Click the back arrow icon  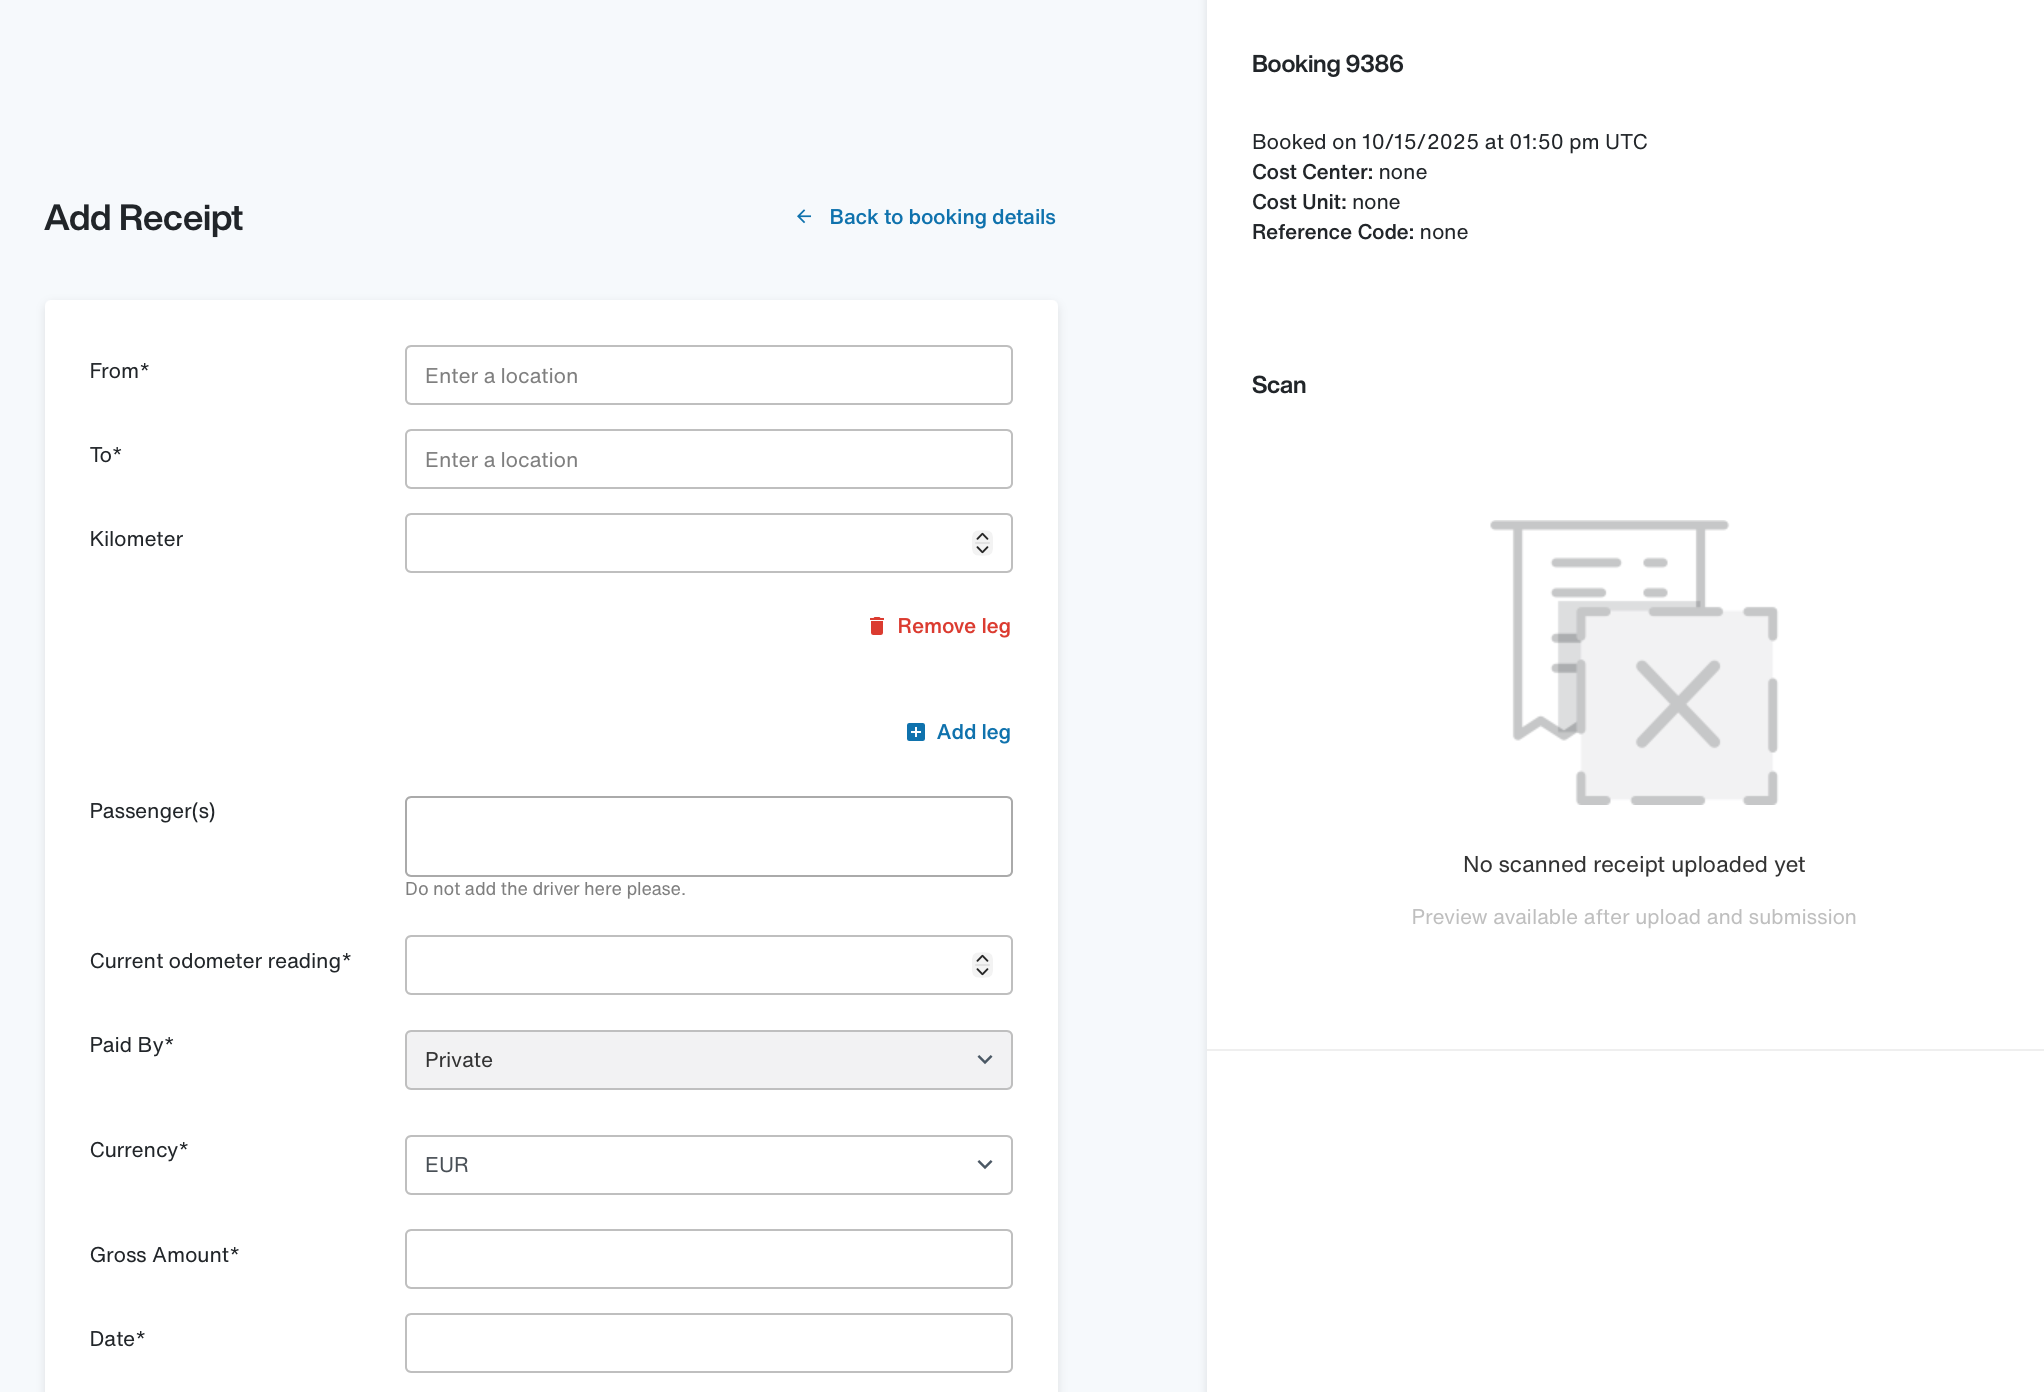(x=804, y=217)
